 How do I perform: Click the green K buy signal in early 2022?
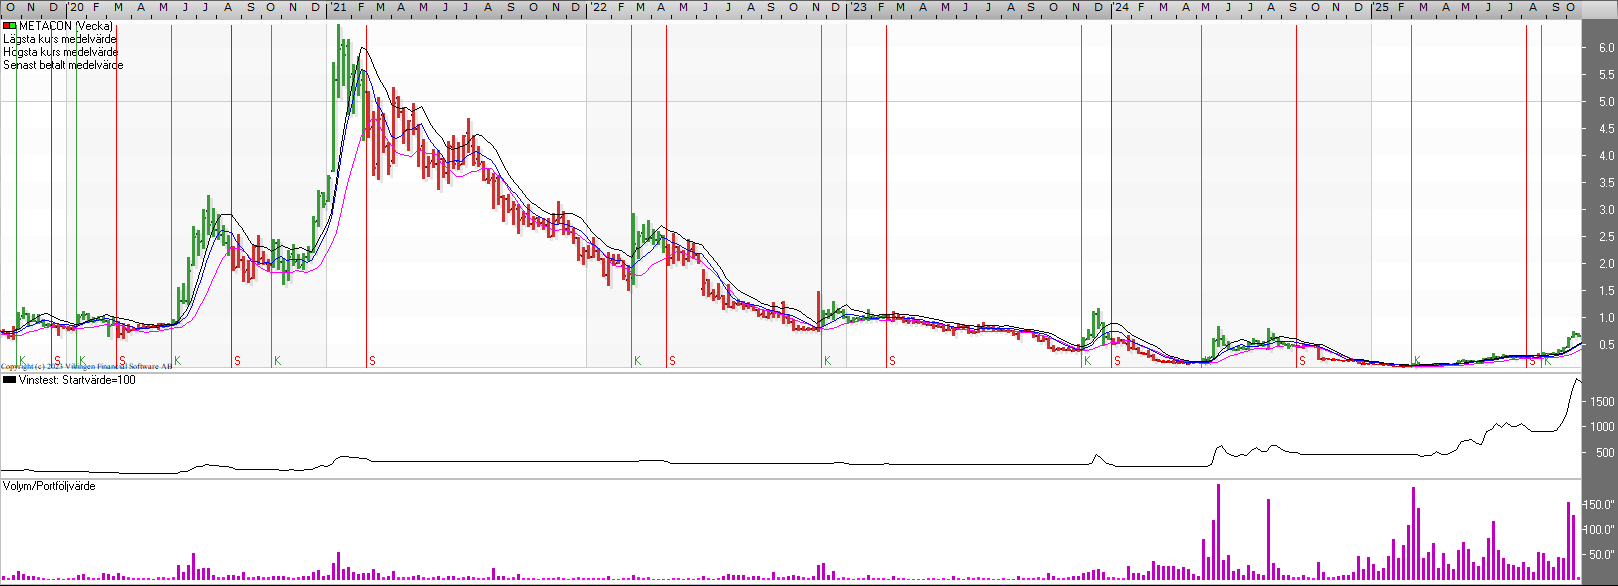pos(637,361)
